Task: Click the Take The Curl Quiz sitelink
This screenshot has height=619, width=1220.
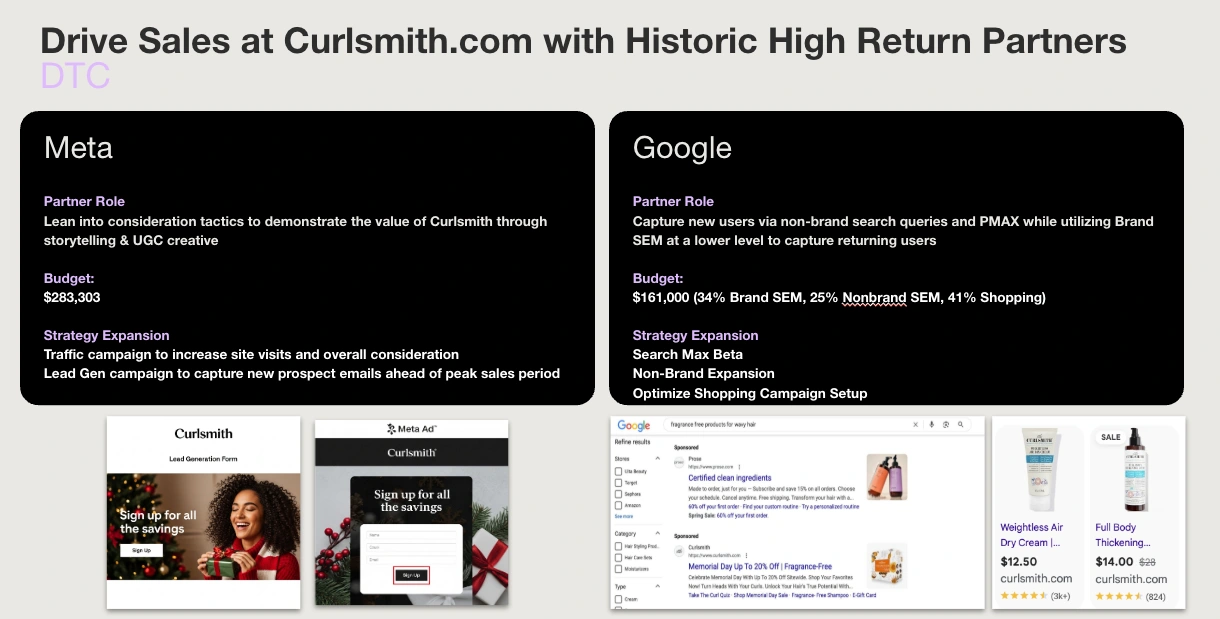Action: [x=709, y=595]
